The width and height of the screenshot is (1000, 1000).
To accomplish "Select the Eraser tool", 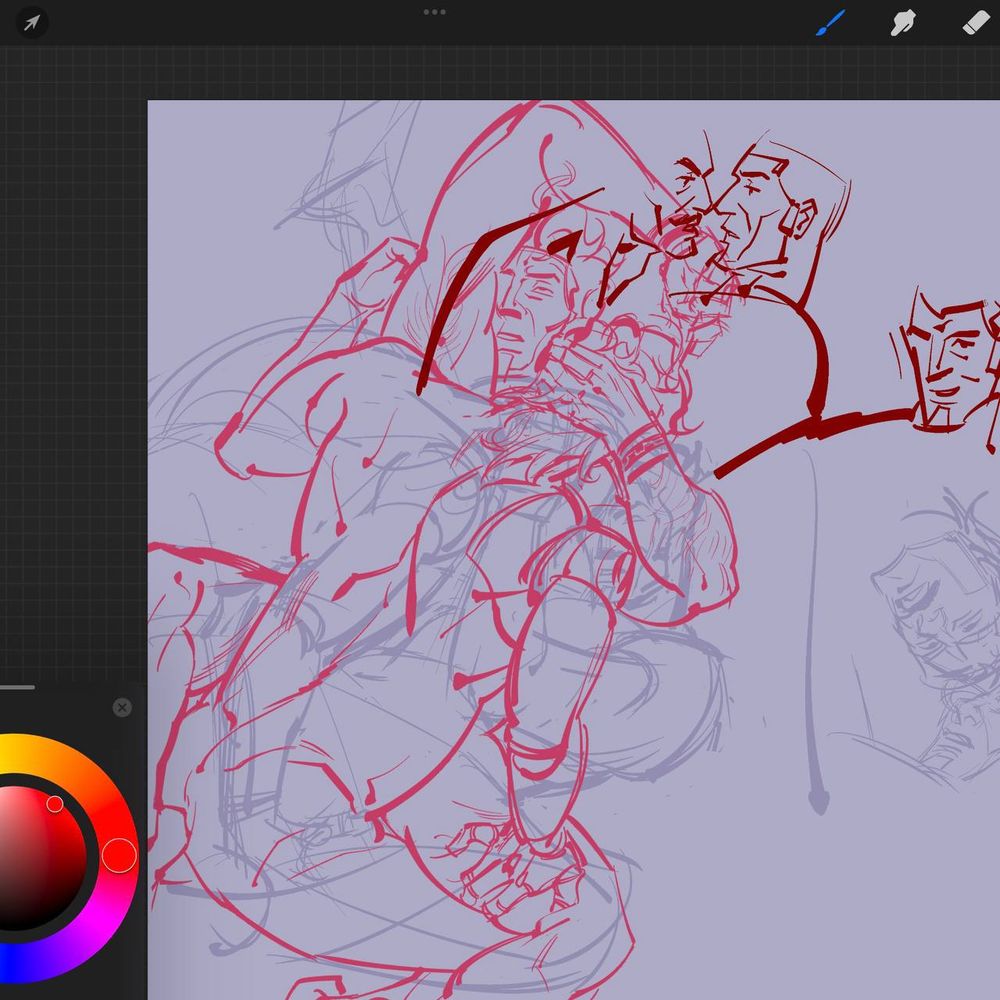I will pos(976,23).
